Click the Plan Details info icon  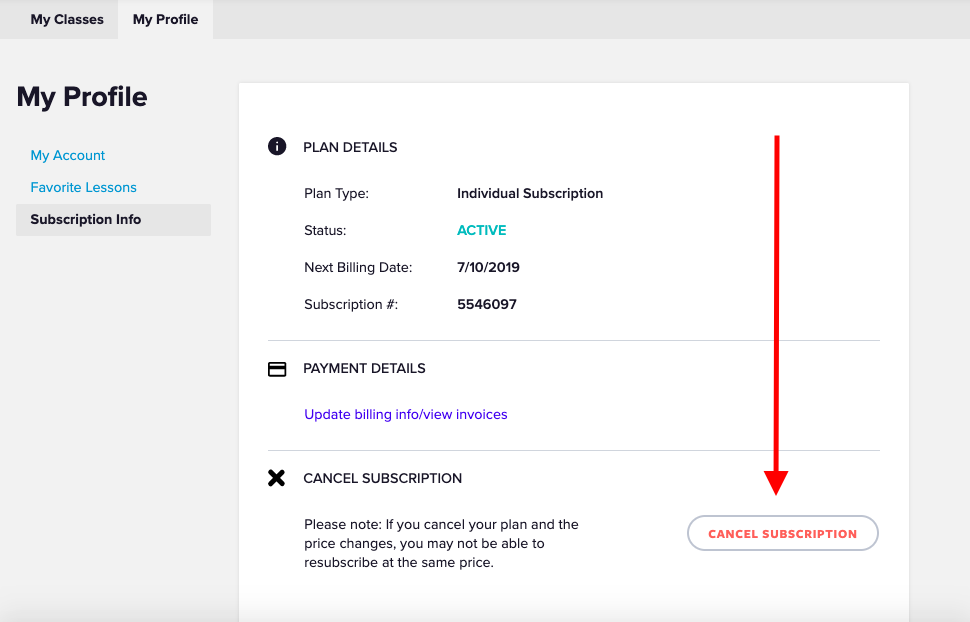pos(277,147)
